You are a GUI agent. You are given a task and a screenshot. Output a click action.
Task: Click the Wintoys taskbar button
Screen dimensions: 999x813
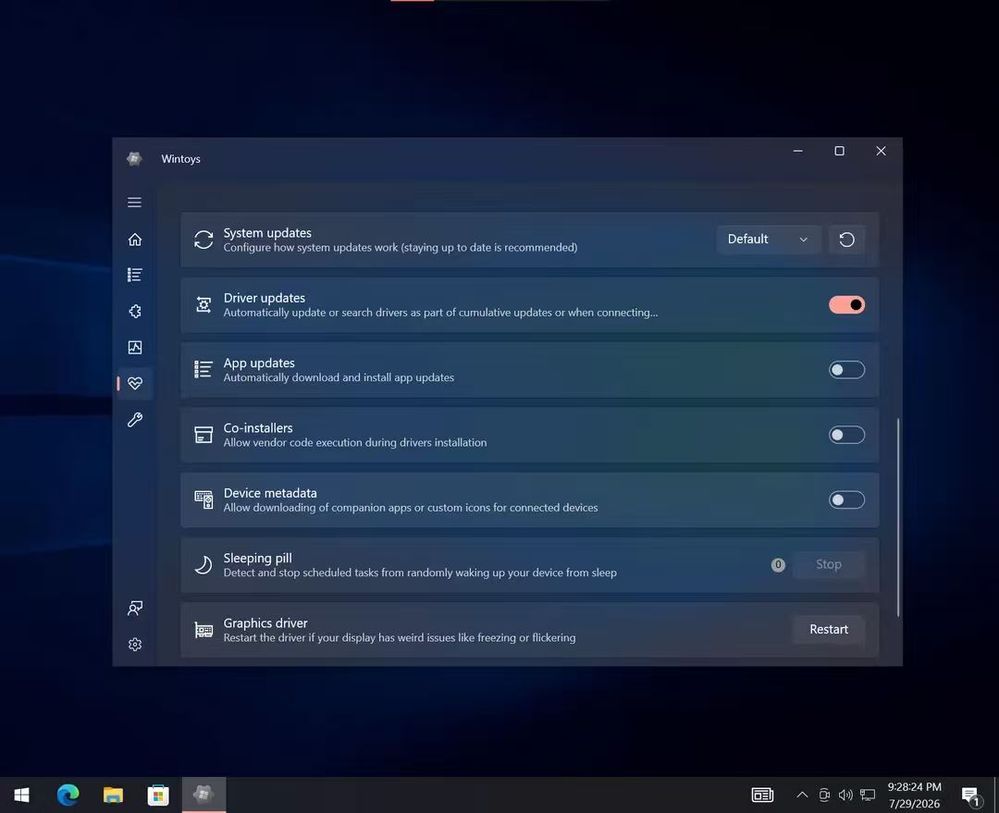click(x=203, y=795)
